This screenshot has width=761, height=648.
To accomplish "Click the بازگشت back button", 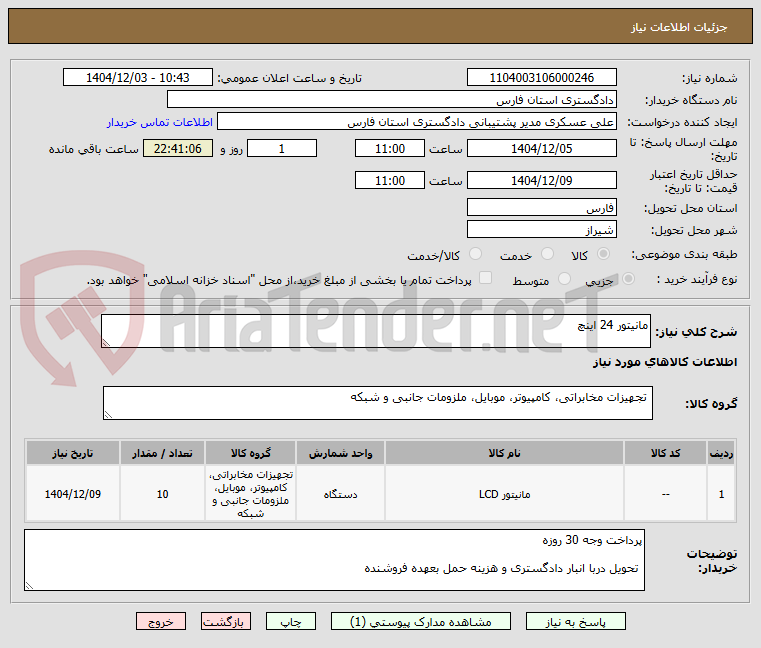I will (226, 621).
